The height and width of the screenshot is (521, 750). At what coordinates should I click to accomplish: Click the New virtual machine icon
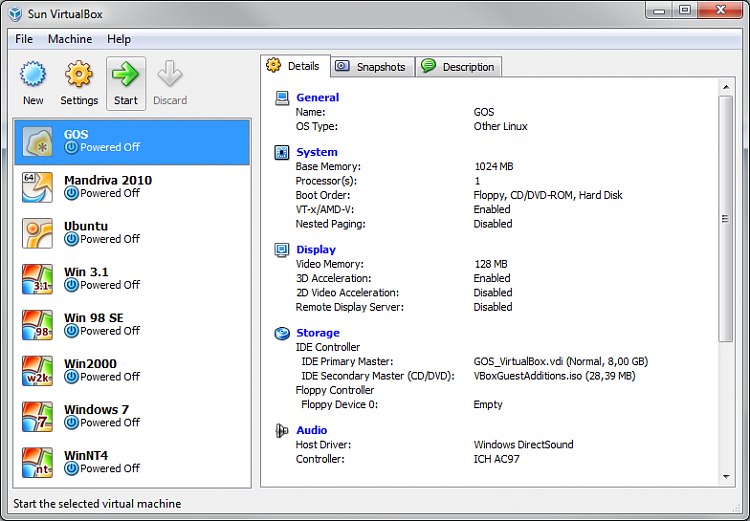pyautogui.click(x=33, y=74)
